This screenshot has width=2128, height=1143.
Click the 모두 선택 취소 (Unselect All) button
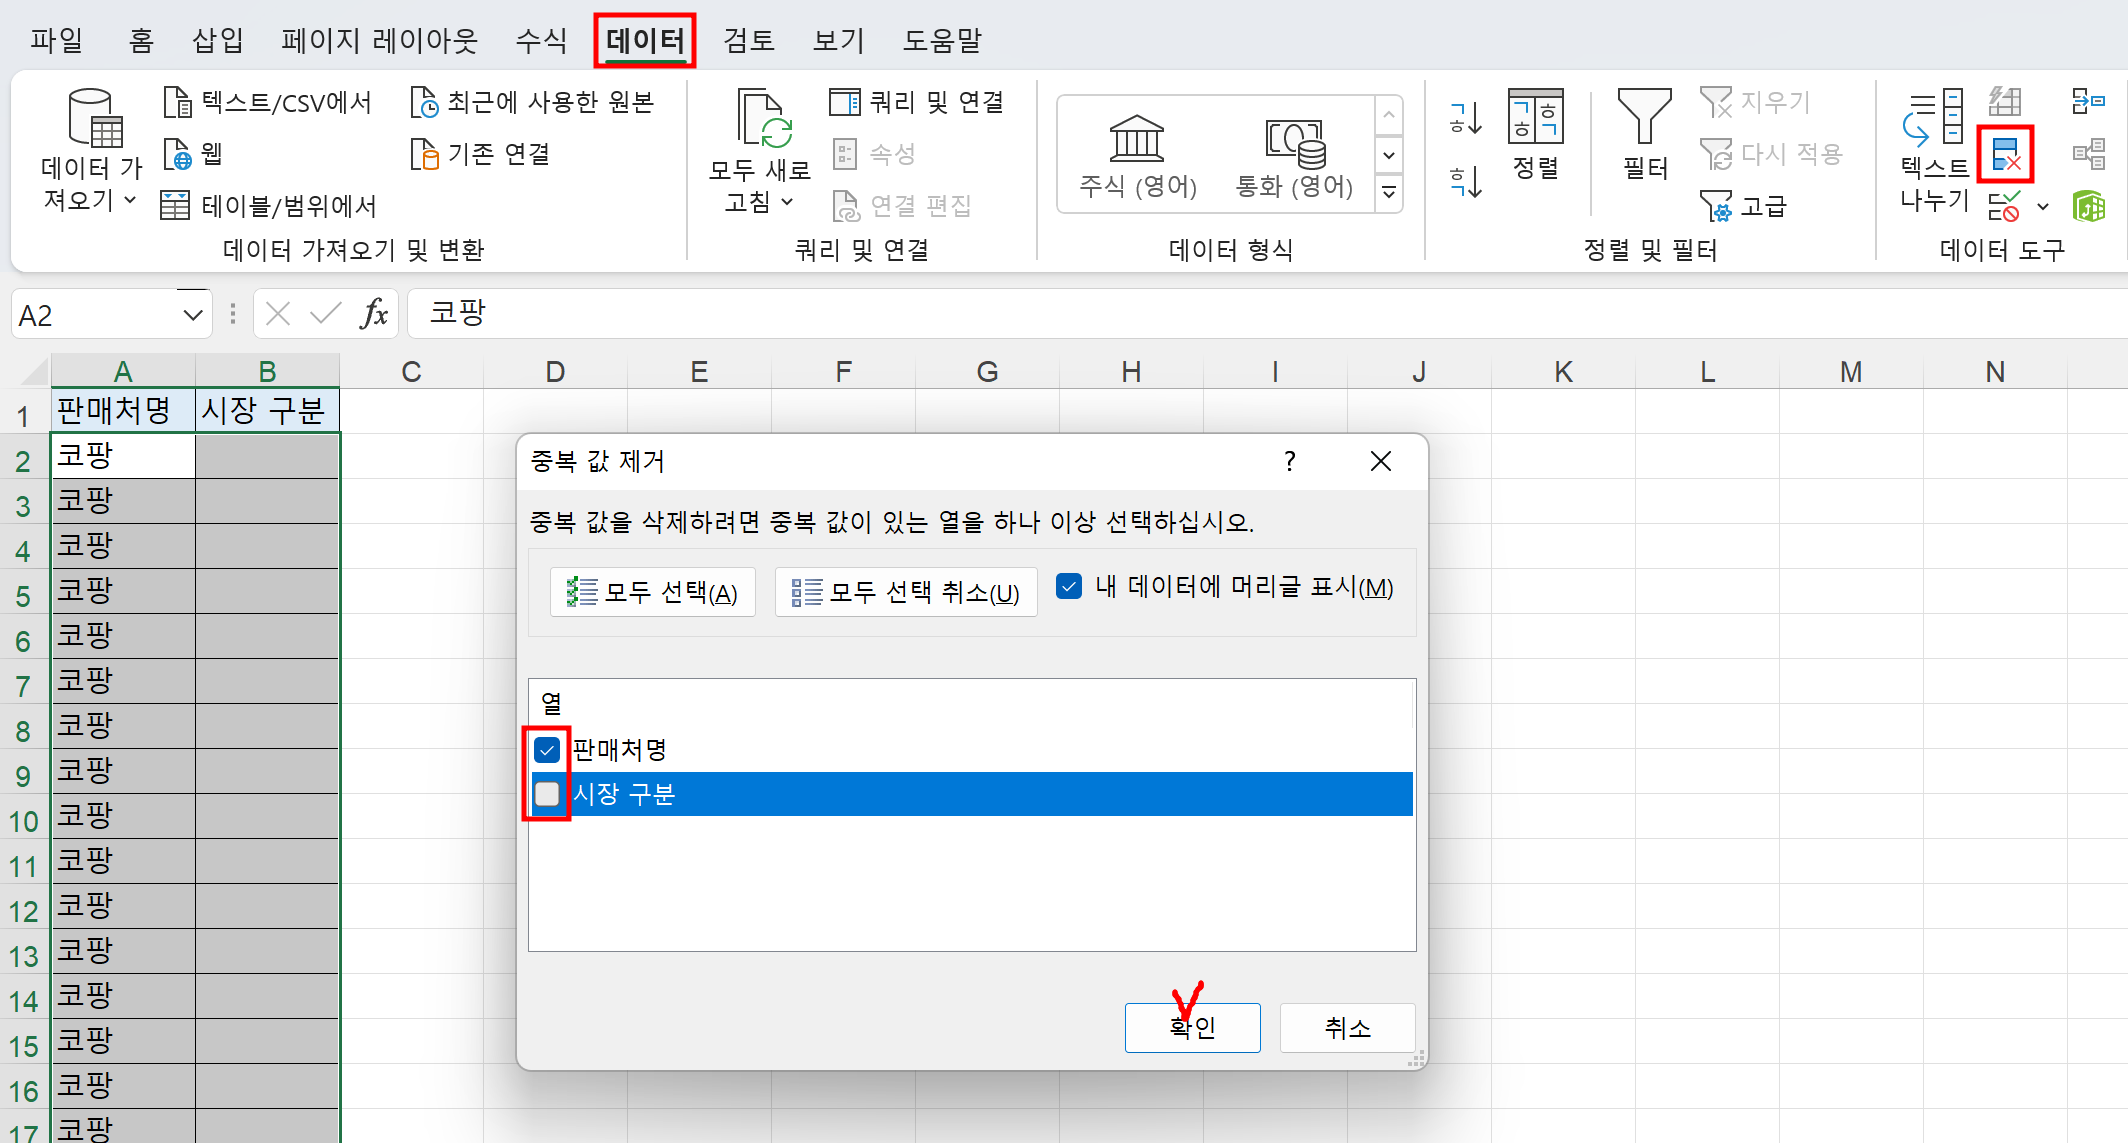coord(906,592)
